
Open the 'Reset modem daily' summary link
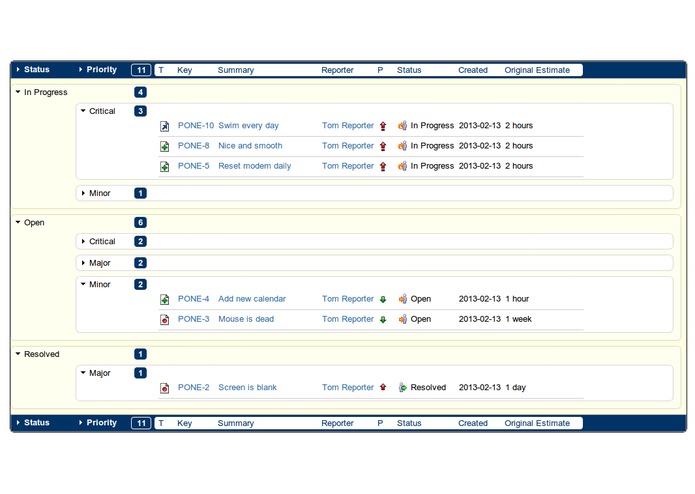(255, 166)
